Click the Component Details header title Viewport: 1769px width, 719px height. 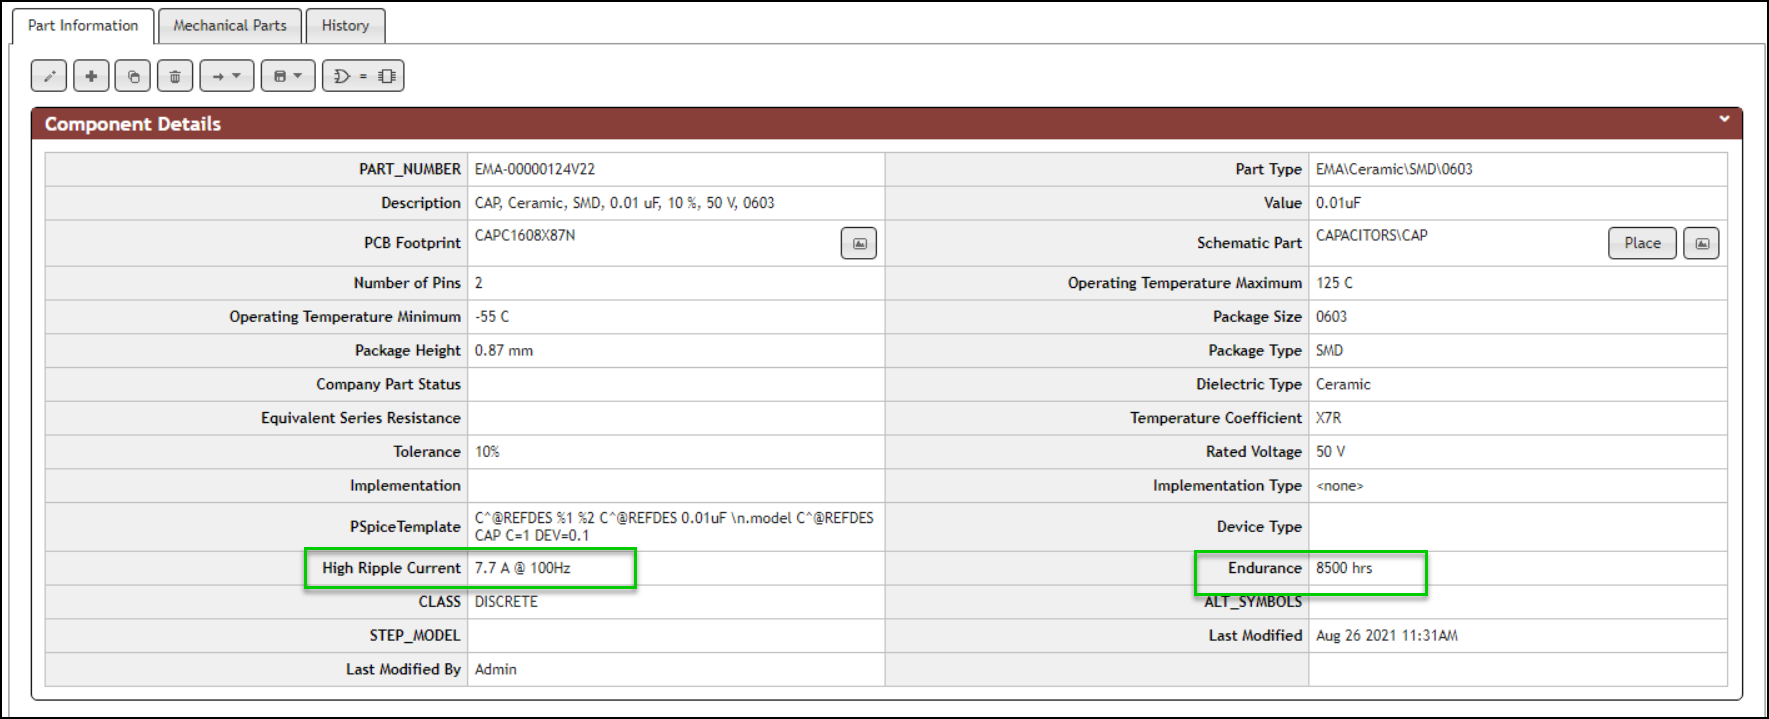coord(133,124)
